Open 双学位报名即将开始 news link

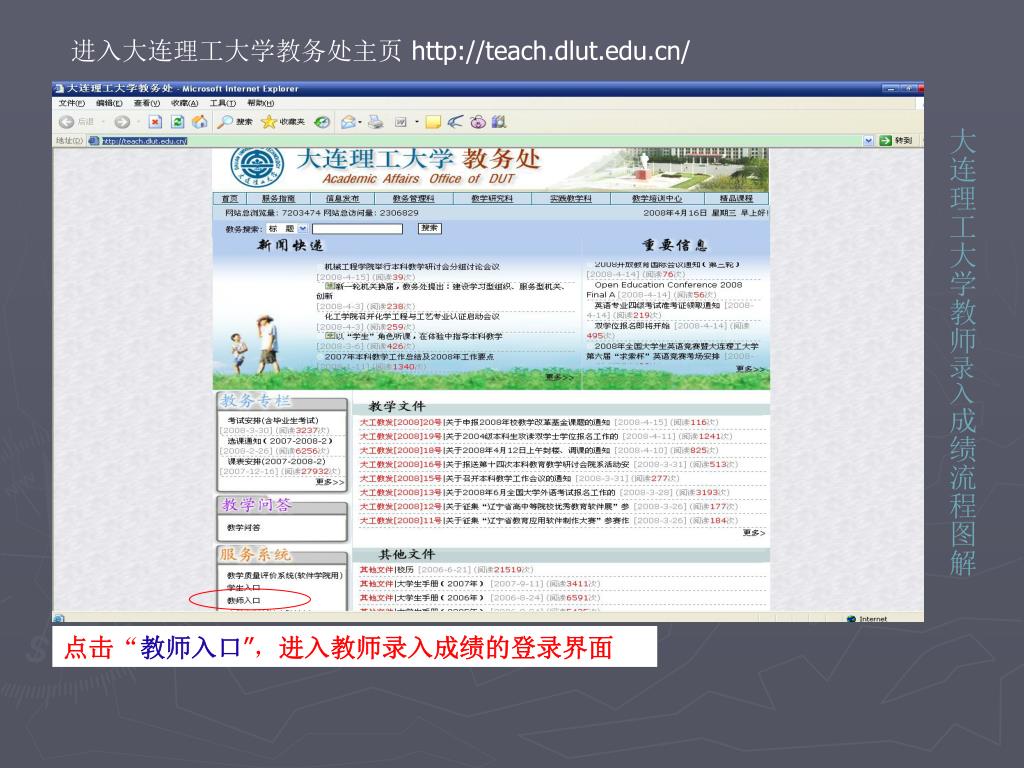click(x=632, y=325)
